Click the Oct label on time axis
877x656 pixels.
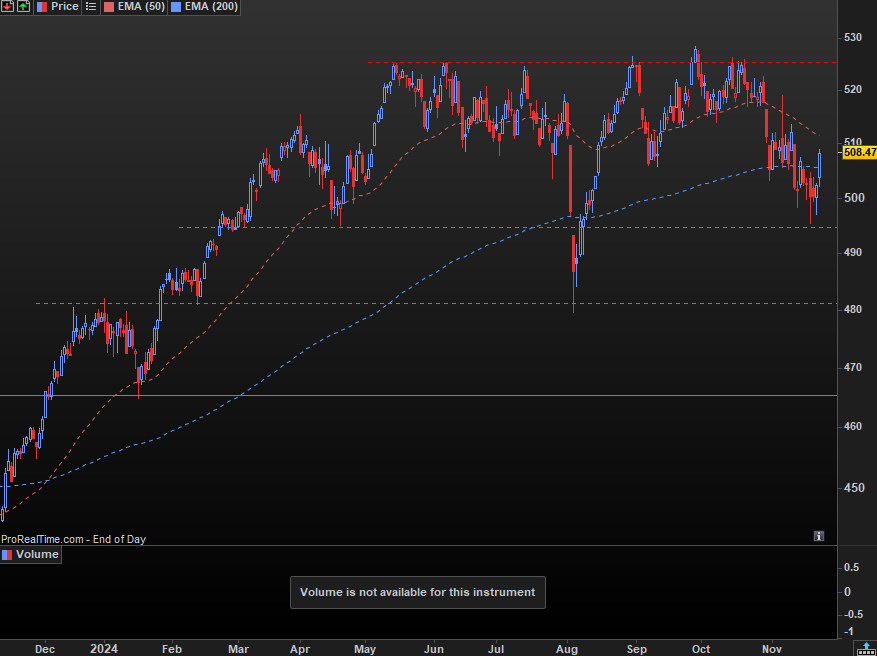click(701, 649)
